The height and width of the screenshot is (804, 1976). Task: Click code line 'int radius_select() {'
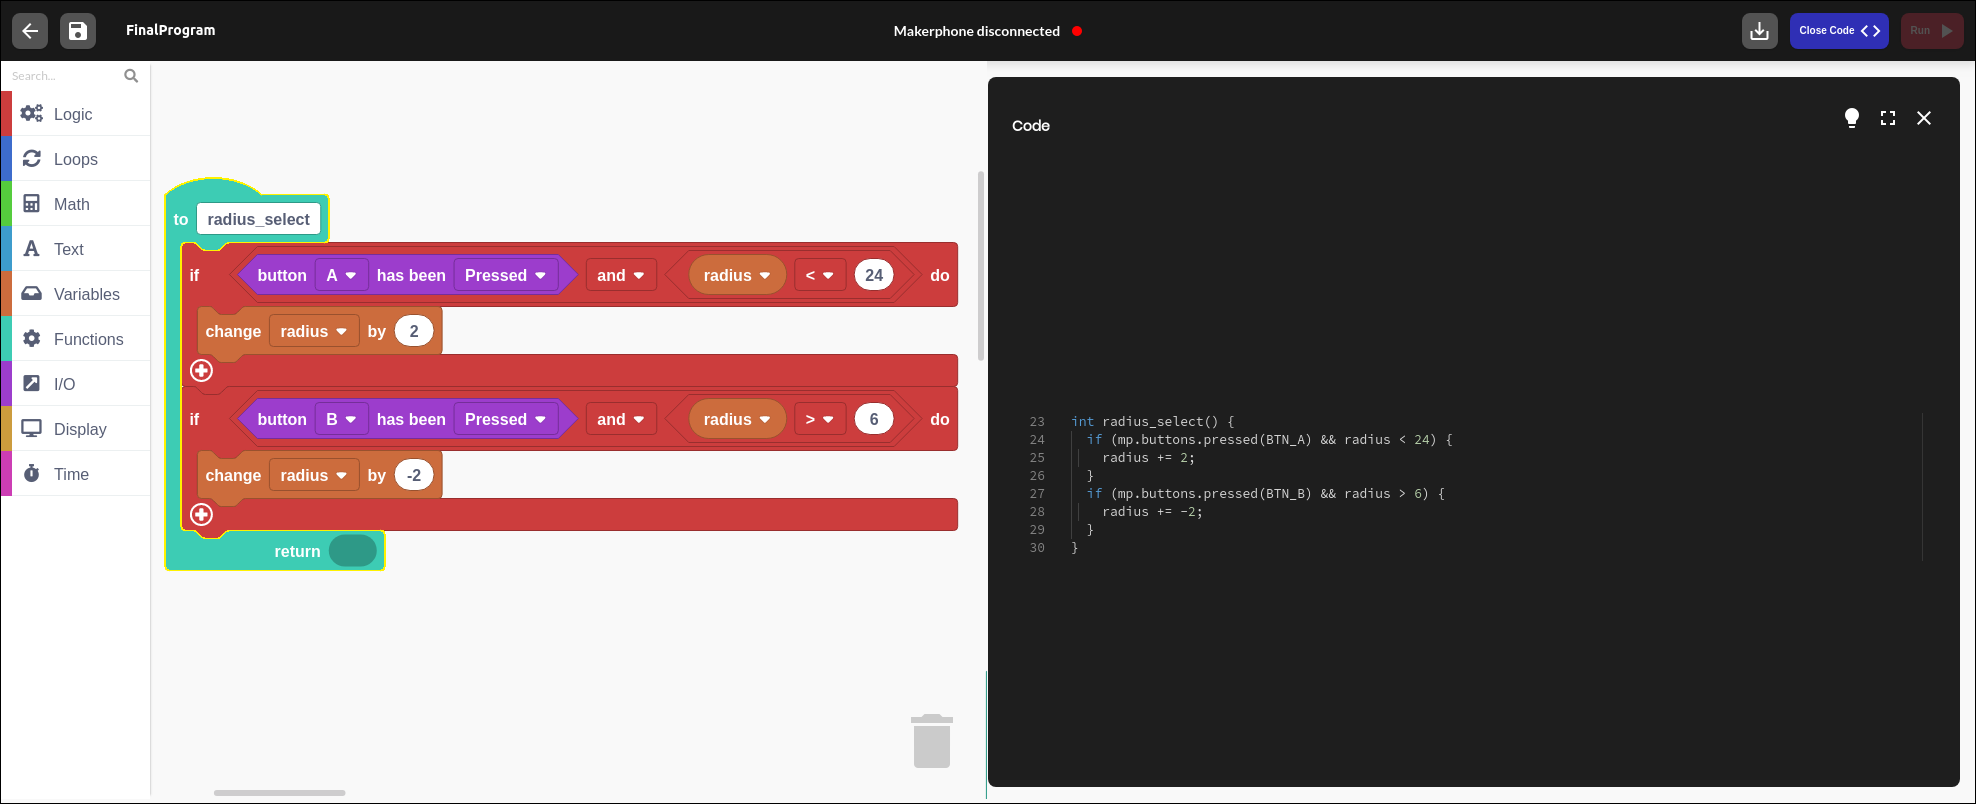(x=1153, y=422)
